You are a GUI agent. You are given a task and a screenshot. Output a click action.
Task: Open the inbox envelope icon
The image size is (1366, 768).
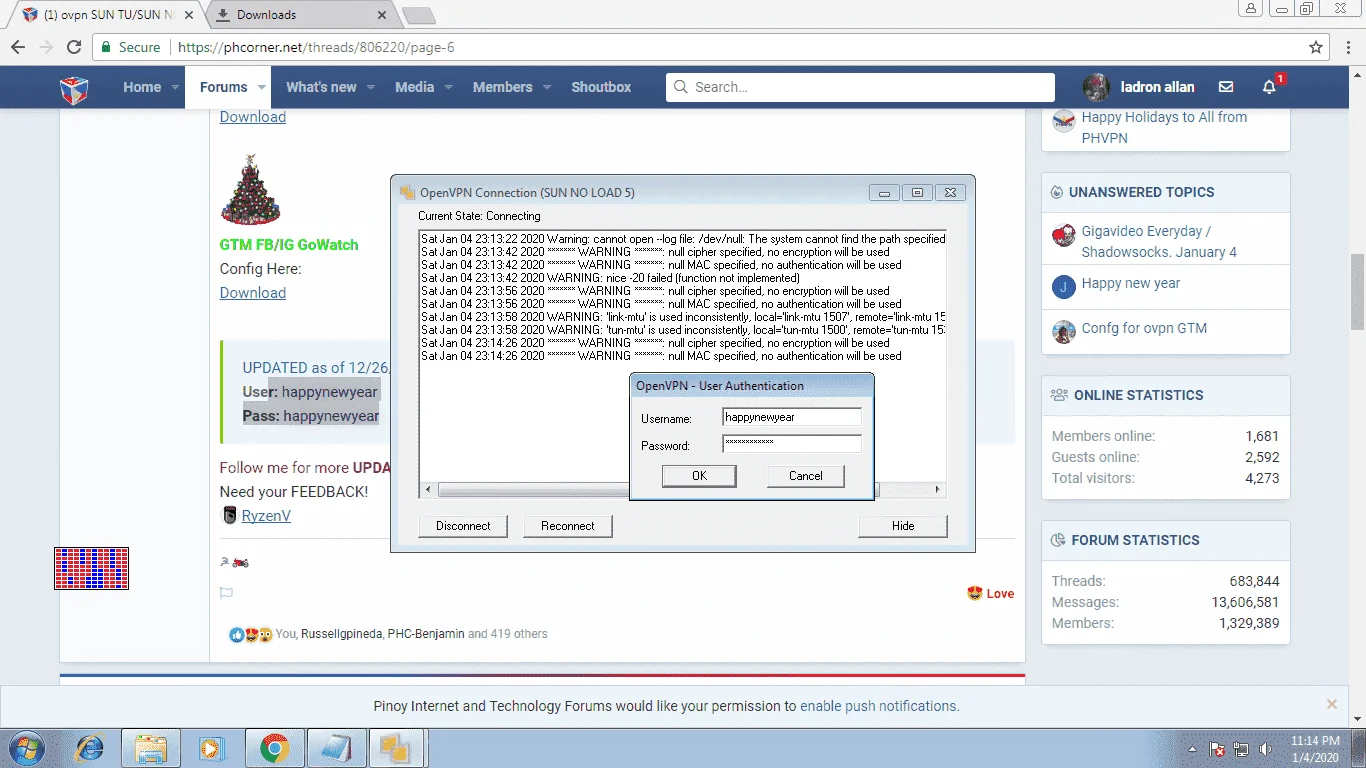pyautogui.click(x=1226, y=87)
